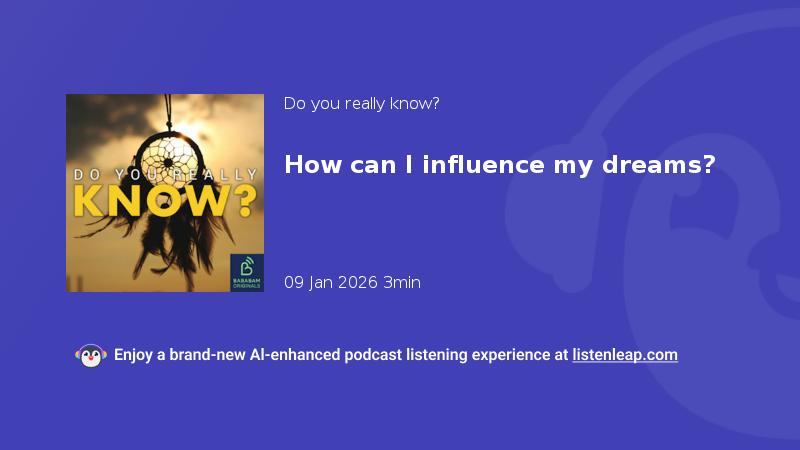Click the dreamcatcher's hanging cord at top
This screenshot has width=800, height=450.
coord(168,112)
